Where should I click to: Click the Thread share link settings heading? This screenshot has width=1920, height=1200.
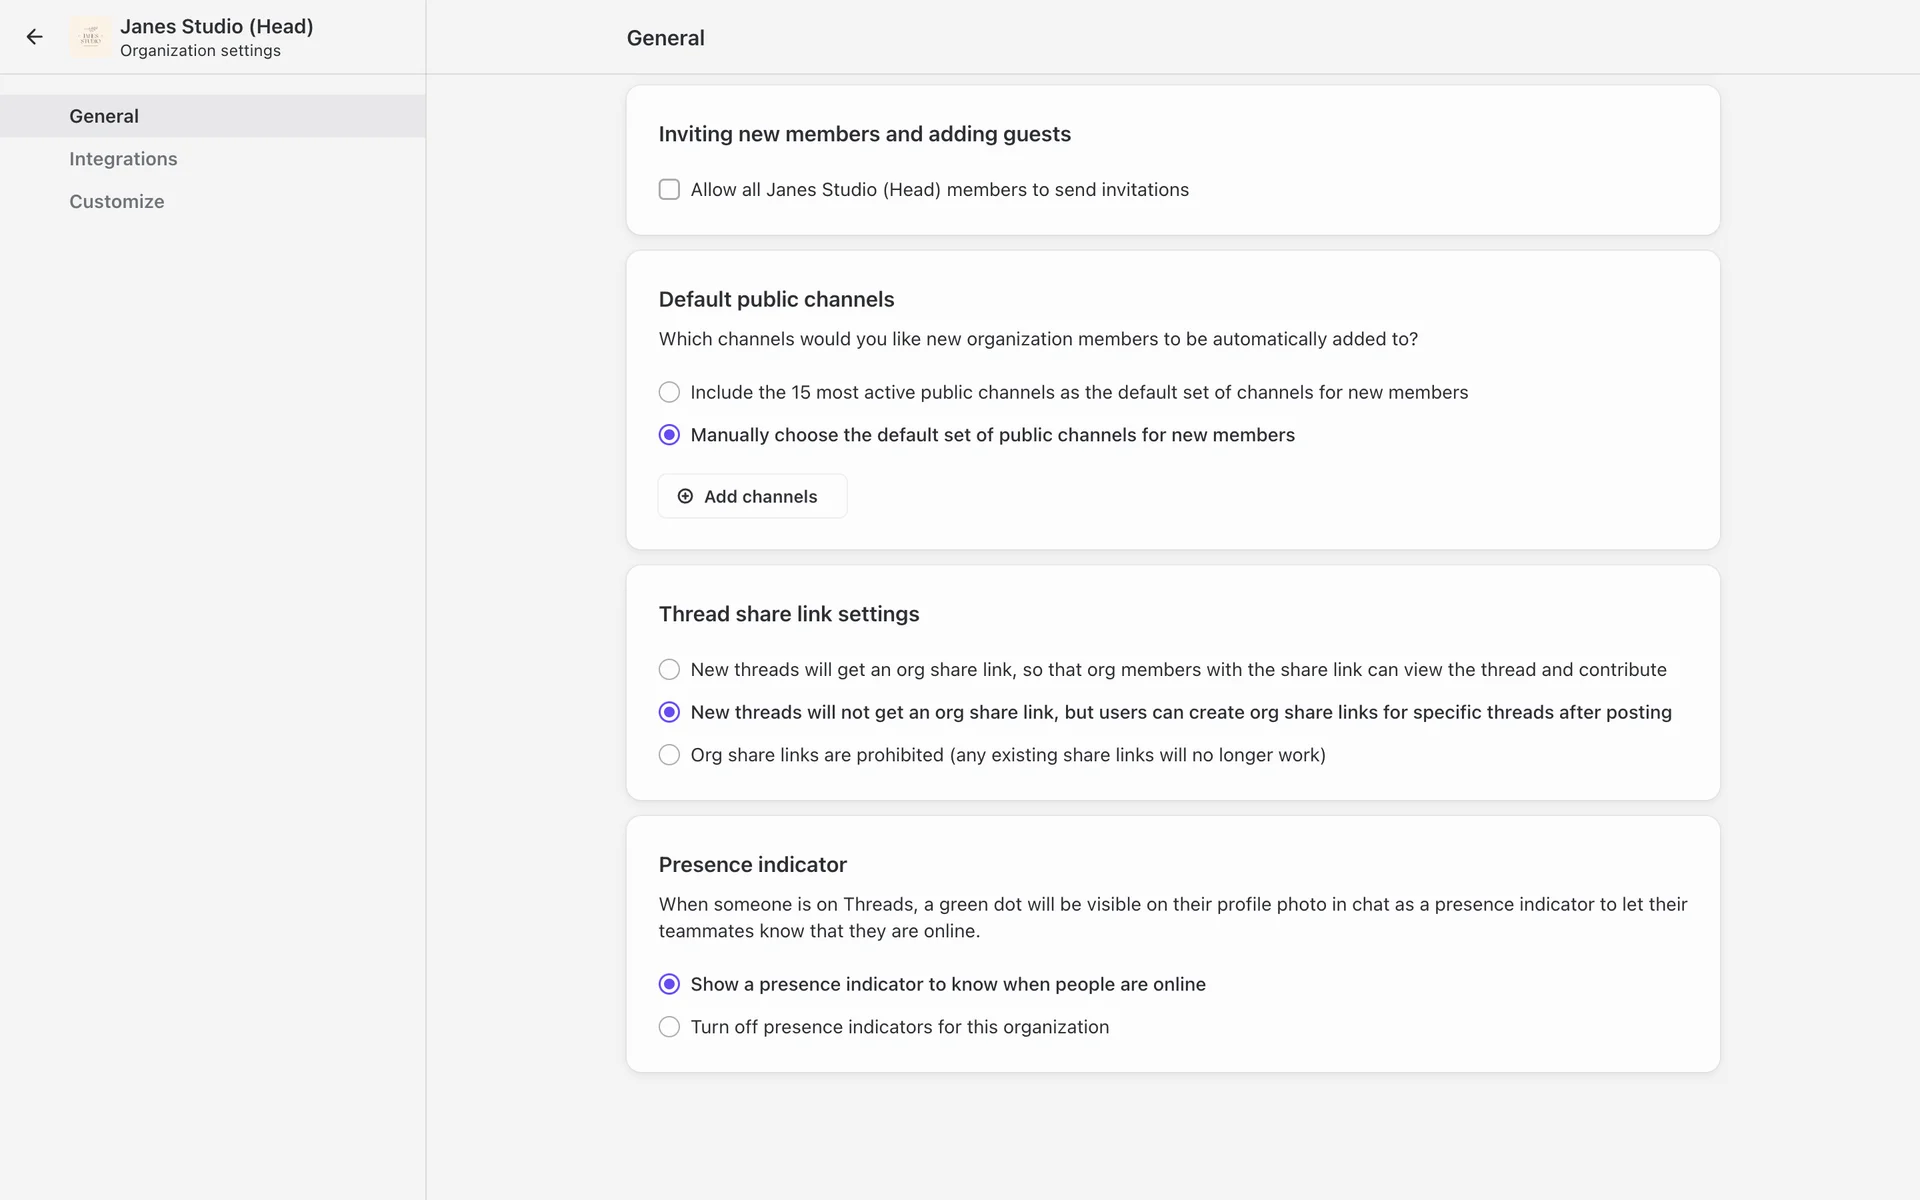788,614
